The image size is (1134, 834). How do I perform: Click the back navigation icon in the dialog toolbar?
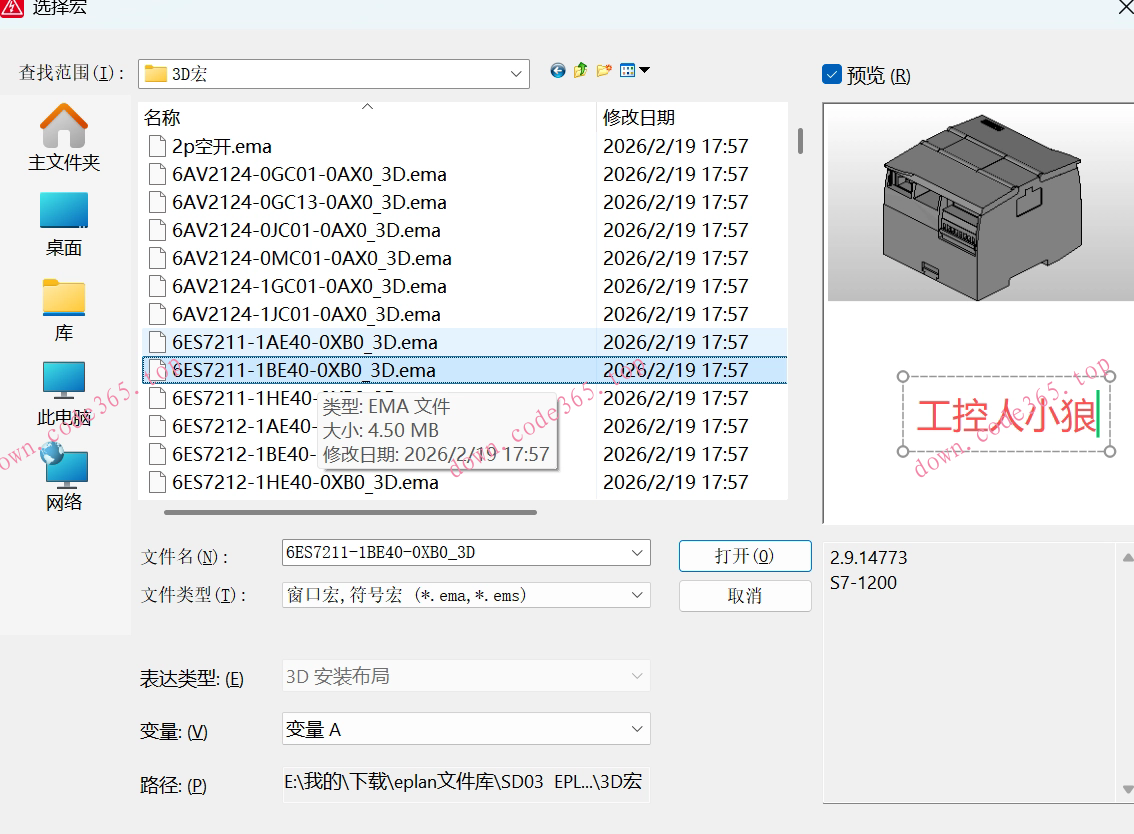pyautogui.click(x=558, y=70)
